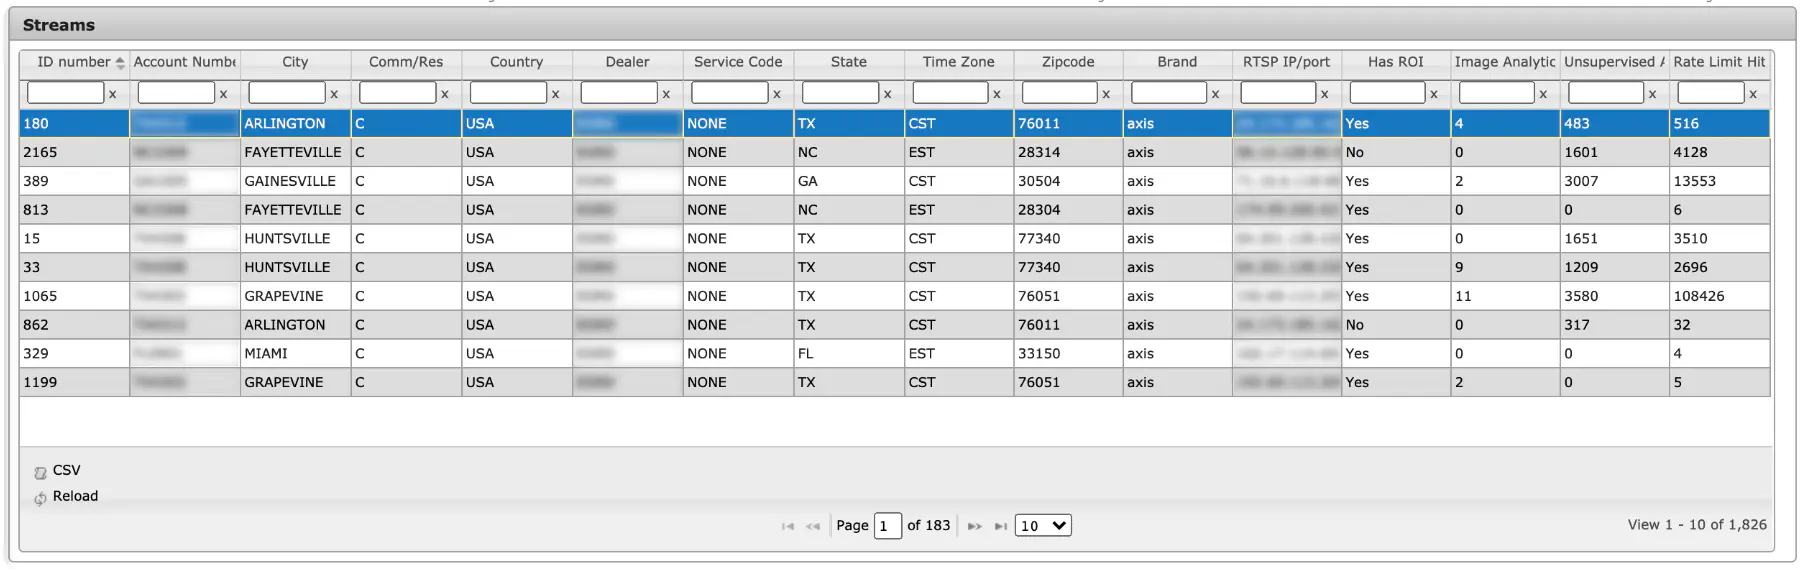Clear the State filter (x)
The width and height of the screenshot is (1804, 570).
click(887, 94)
